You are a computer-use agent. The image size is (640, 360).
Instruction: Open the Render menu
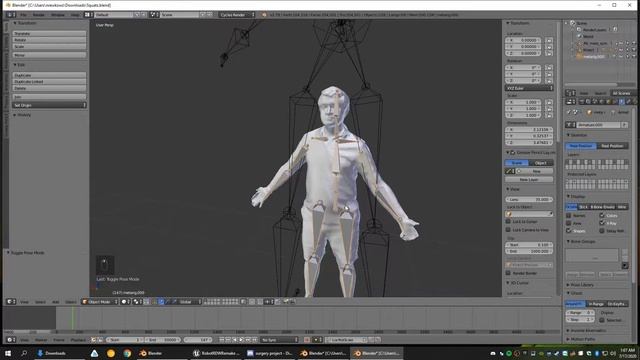pyautogui.click(x=39, y=15)
